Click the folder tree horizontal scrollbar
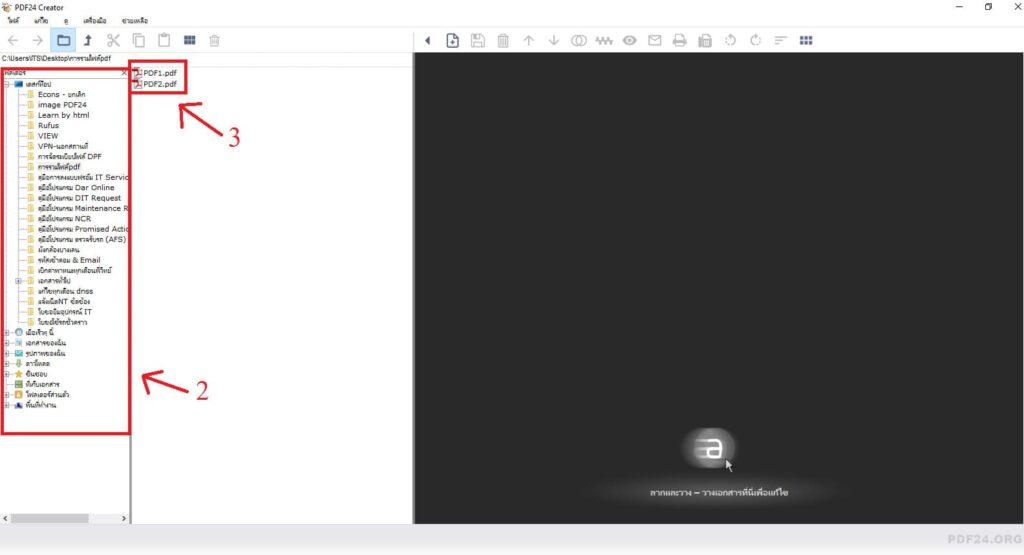The image size is (1024, 555). (x=65, y=519)
